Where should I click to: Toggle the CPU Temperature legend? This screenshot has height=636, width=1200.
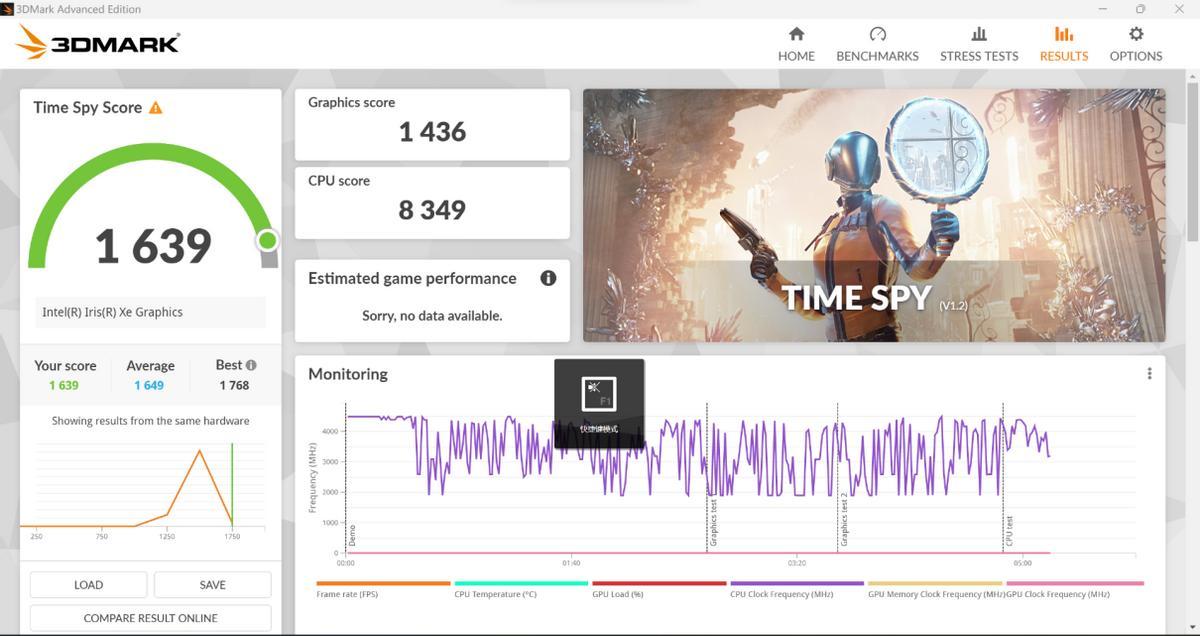(521, 589)
